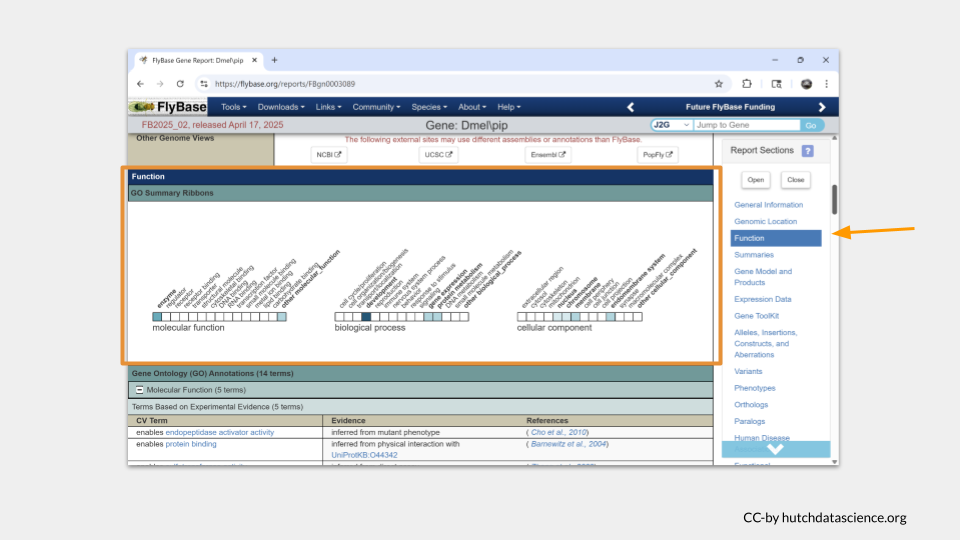Click the browser back arrow
The height and width of the screenshot is (540, 960).
point(140,84)
